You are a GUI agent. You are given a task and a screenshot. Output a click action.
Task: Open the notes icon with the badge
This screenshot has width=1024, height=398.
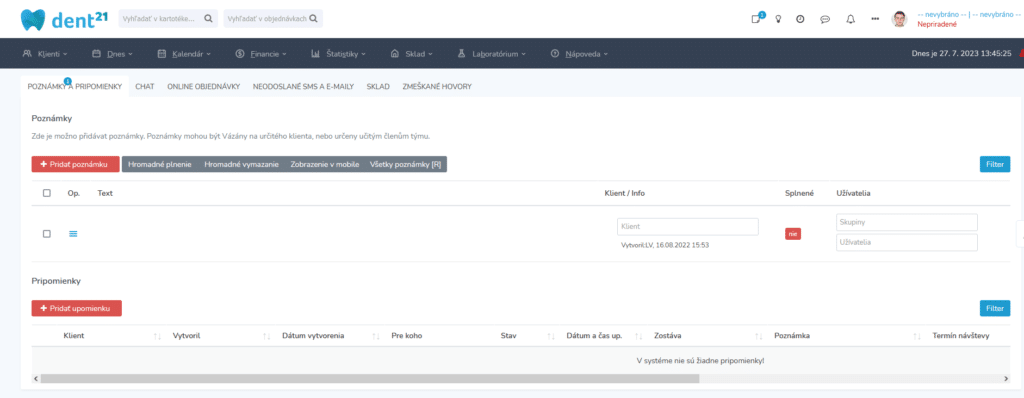(756, 19)
